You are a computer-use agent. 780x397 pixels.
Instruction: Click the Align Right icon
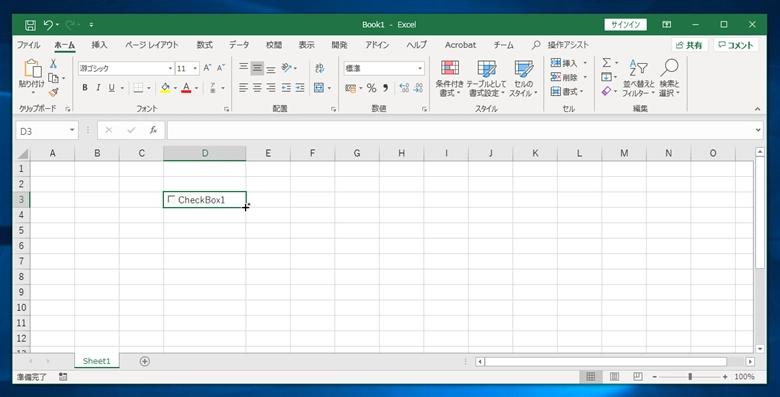pos(271,88)
